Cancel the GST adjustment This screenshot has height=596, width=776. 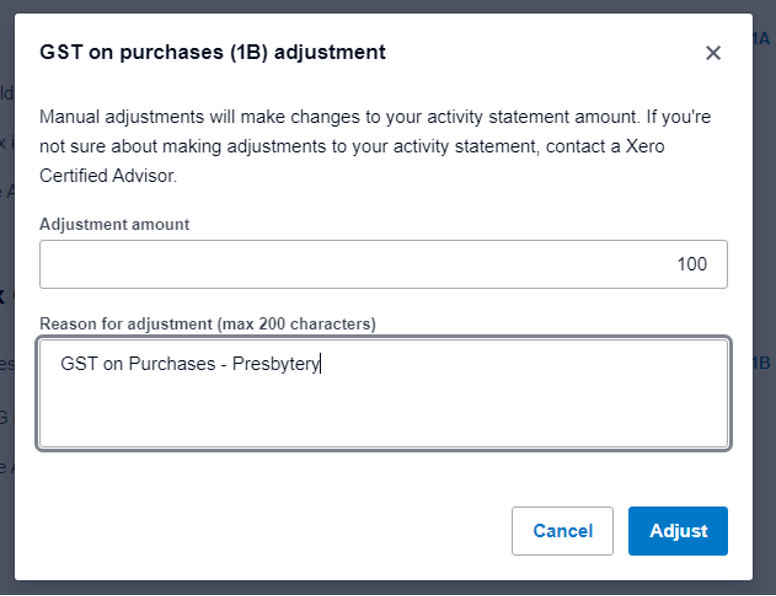pos(562,531)
